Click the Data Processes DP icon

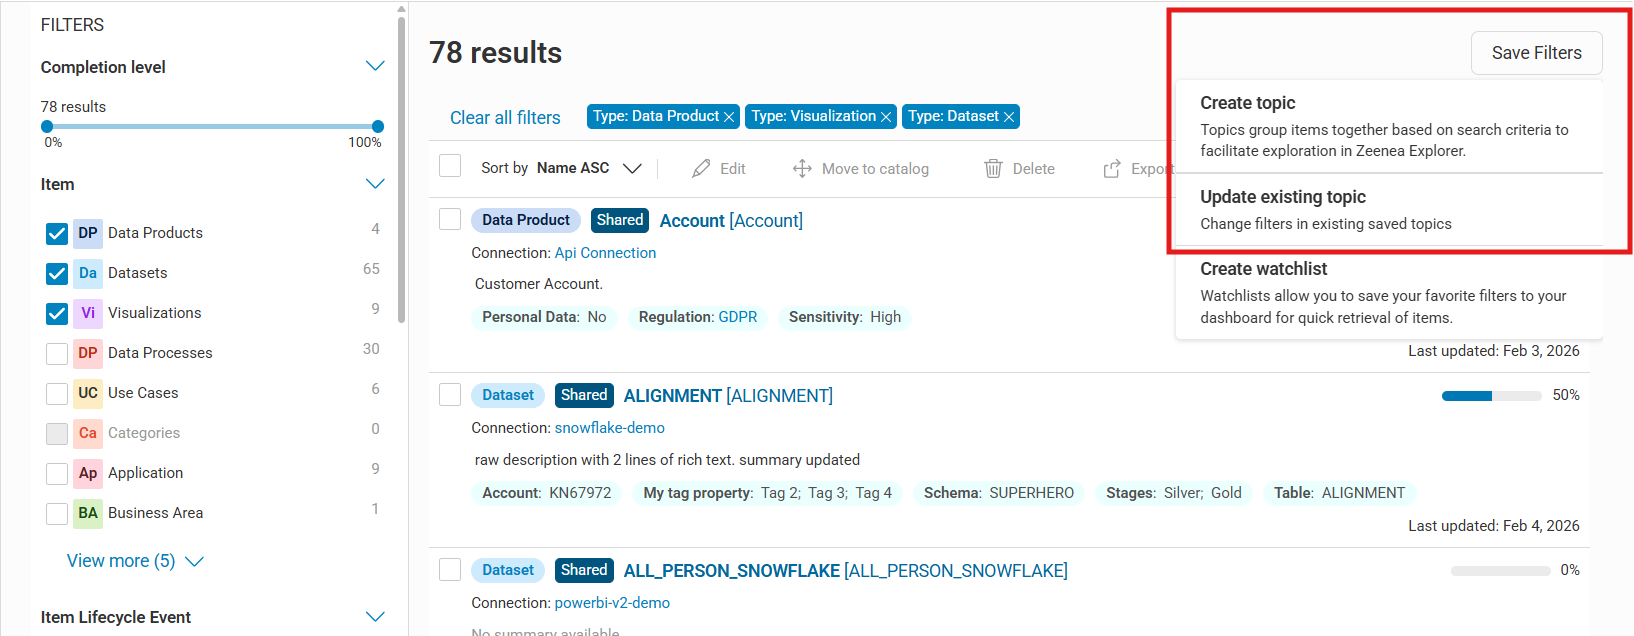pyautogui.click(x=88, y=353)
